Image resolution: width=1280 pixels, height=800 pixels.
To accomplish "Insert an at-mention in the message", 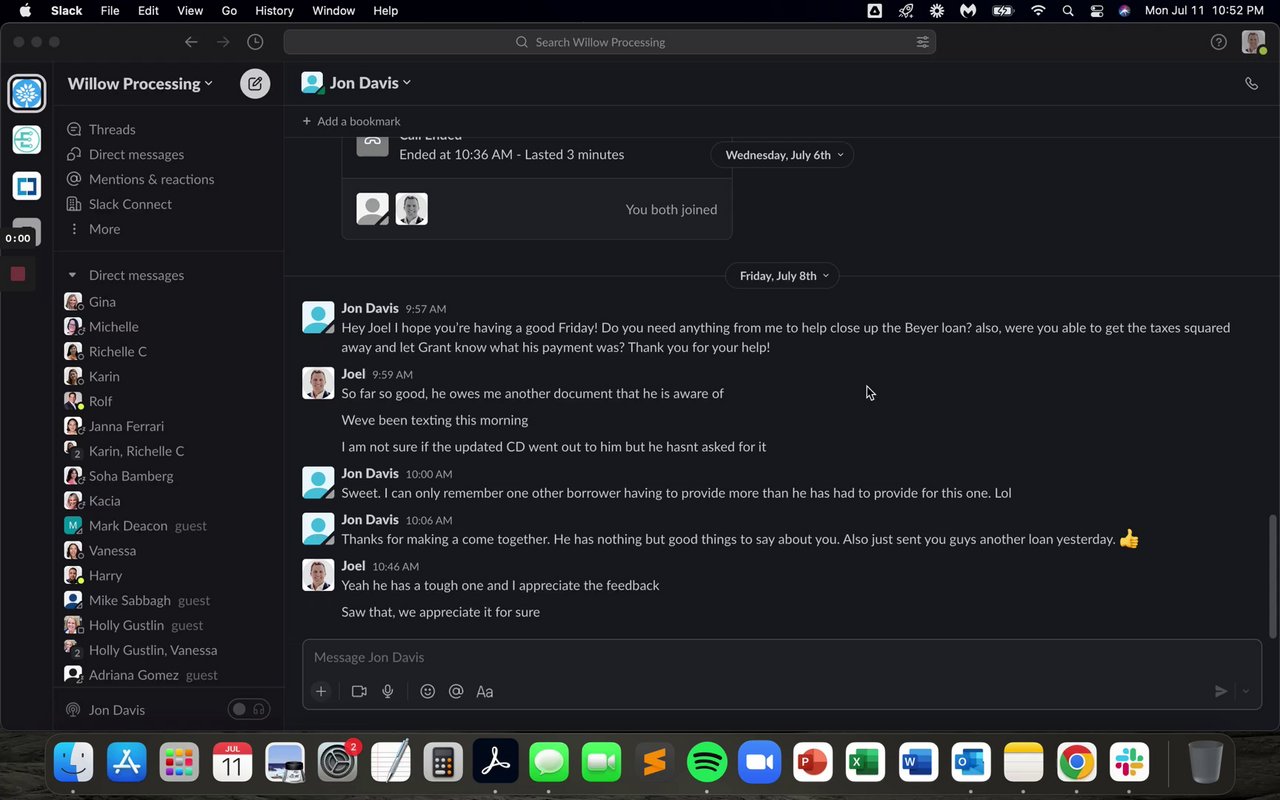I will click(456, 691).
